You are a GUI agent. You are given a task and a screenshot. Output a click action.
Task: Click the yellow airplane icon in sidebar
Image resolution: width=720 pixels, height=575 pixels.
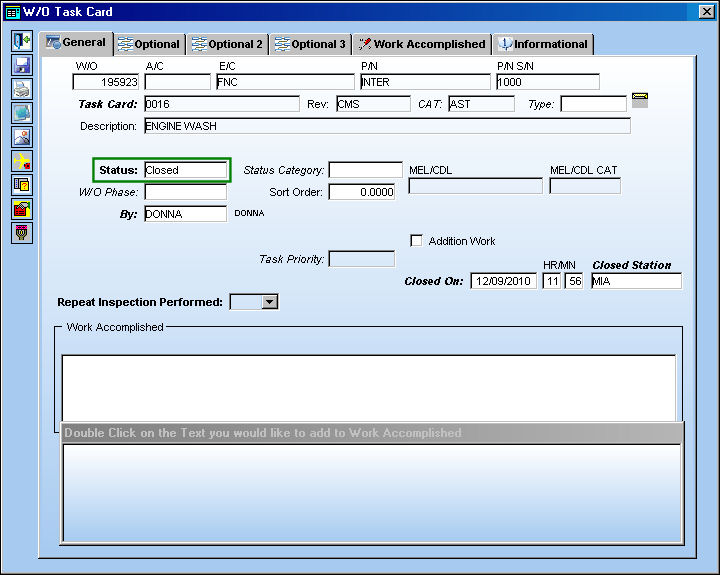tap(22, 161)
